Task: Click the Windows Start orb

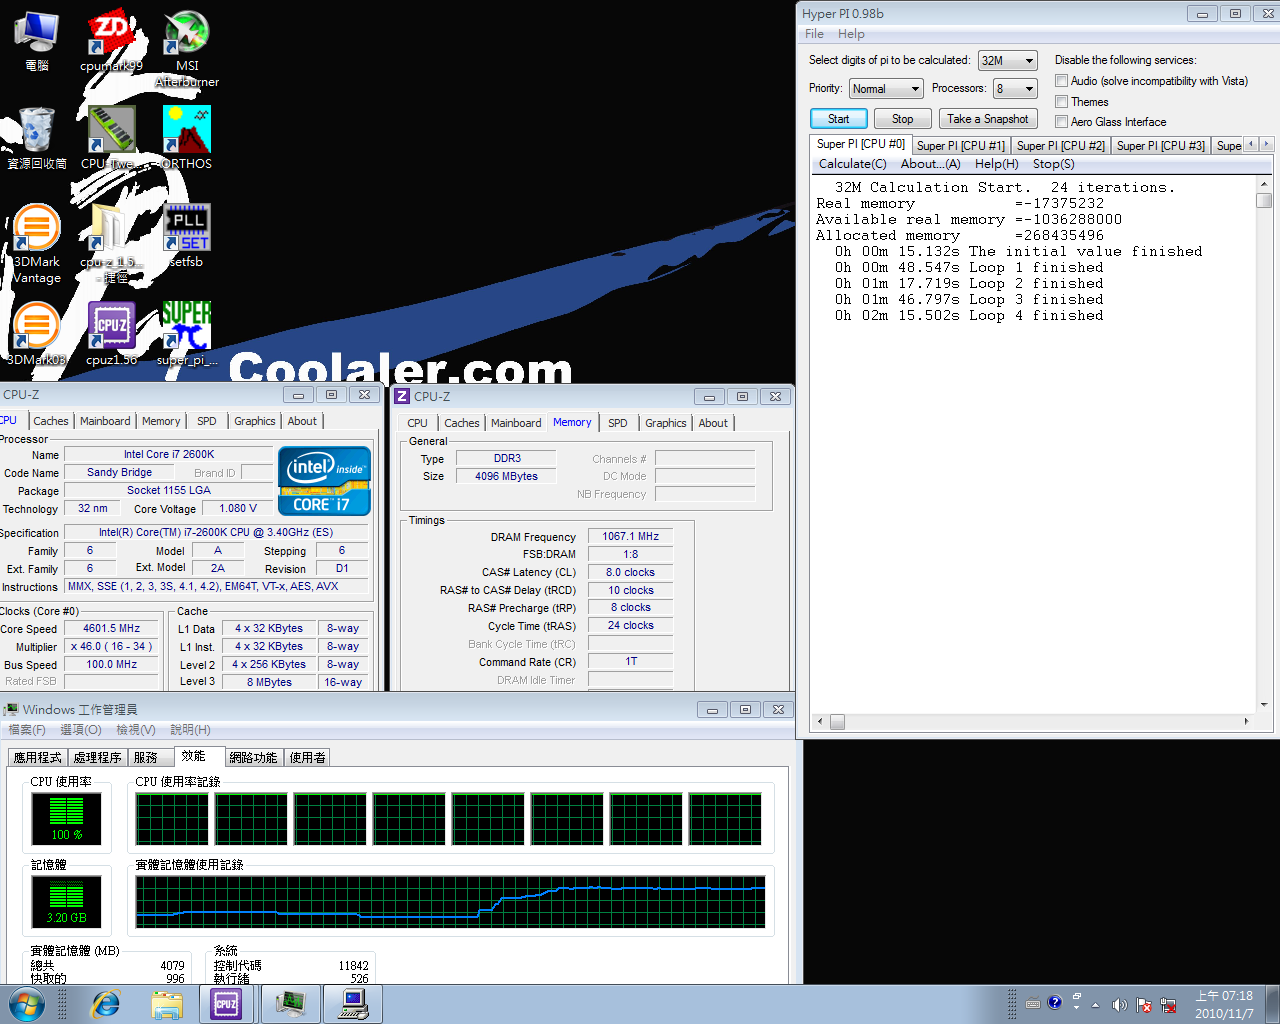Action: point(27,1004)
